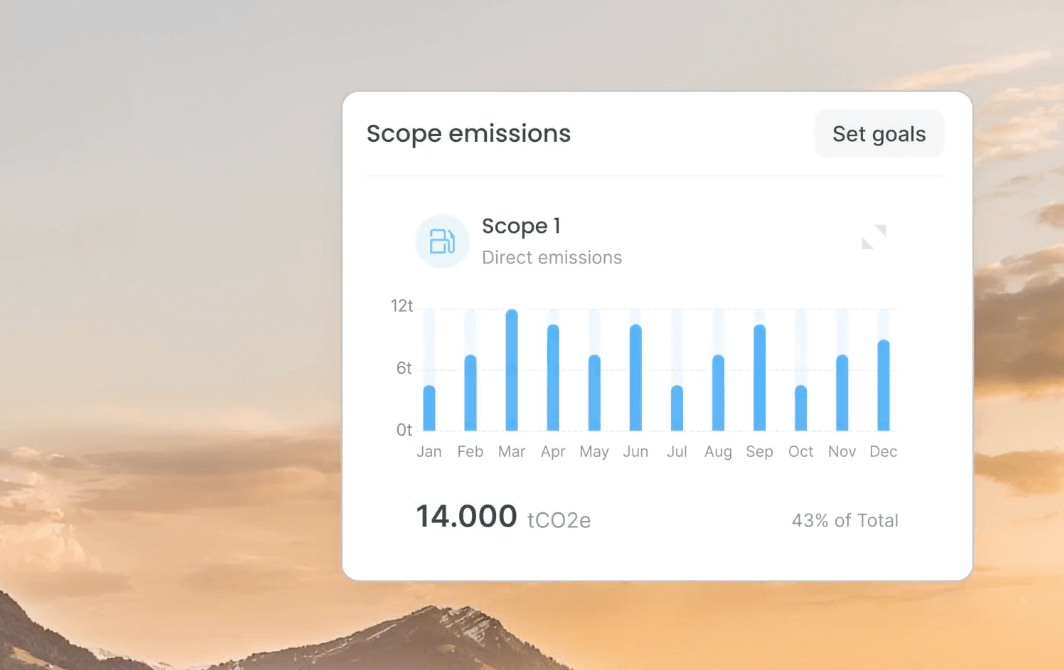Viewport: 1064px width, 670px height.
Task: Select the tallest bar for March
Action: click(512, 370)
